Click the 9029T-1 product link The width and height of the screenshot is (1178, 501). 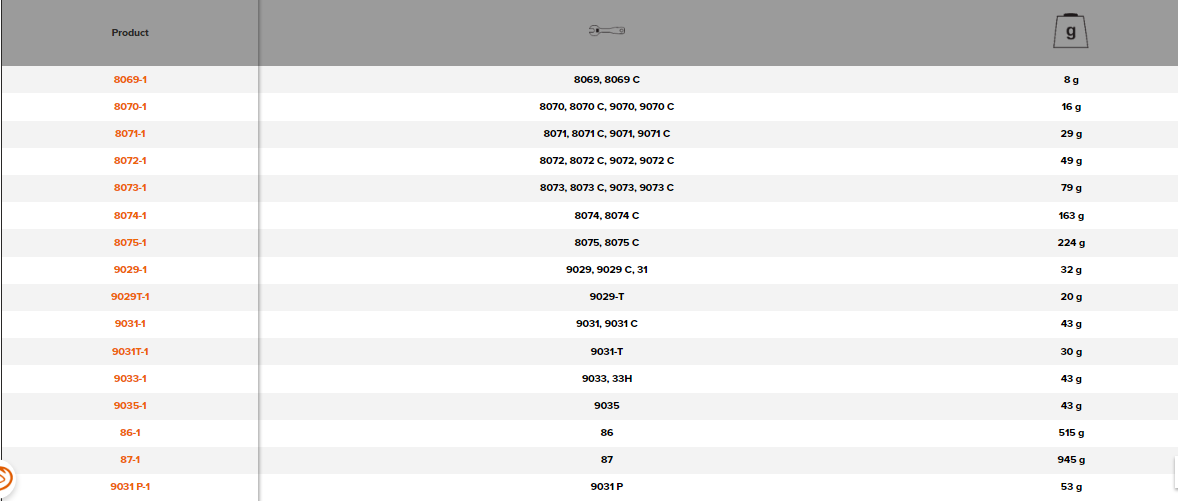[130, 297]
